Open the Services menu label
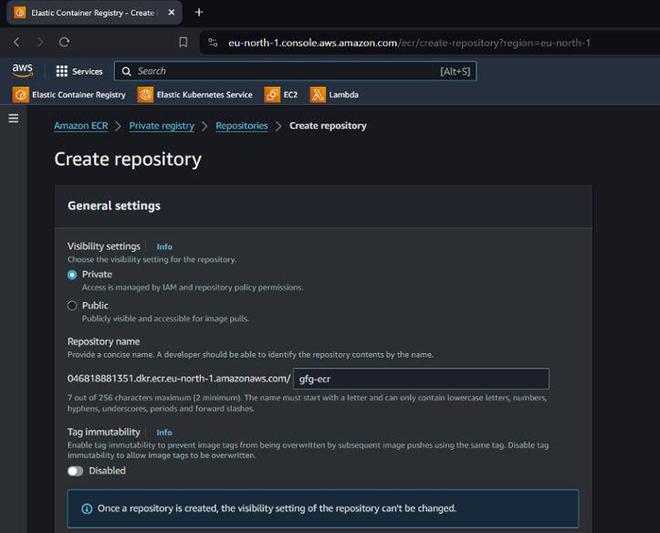This screenshot has height=533, width=660. click(87, 72)
